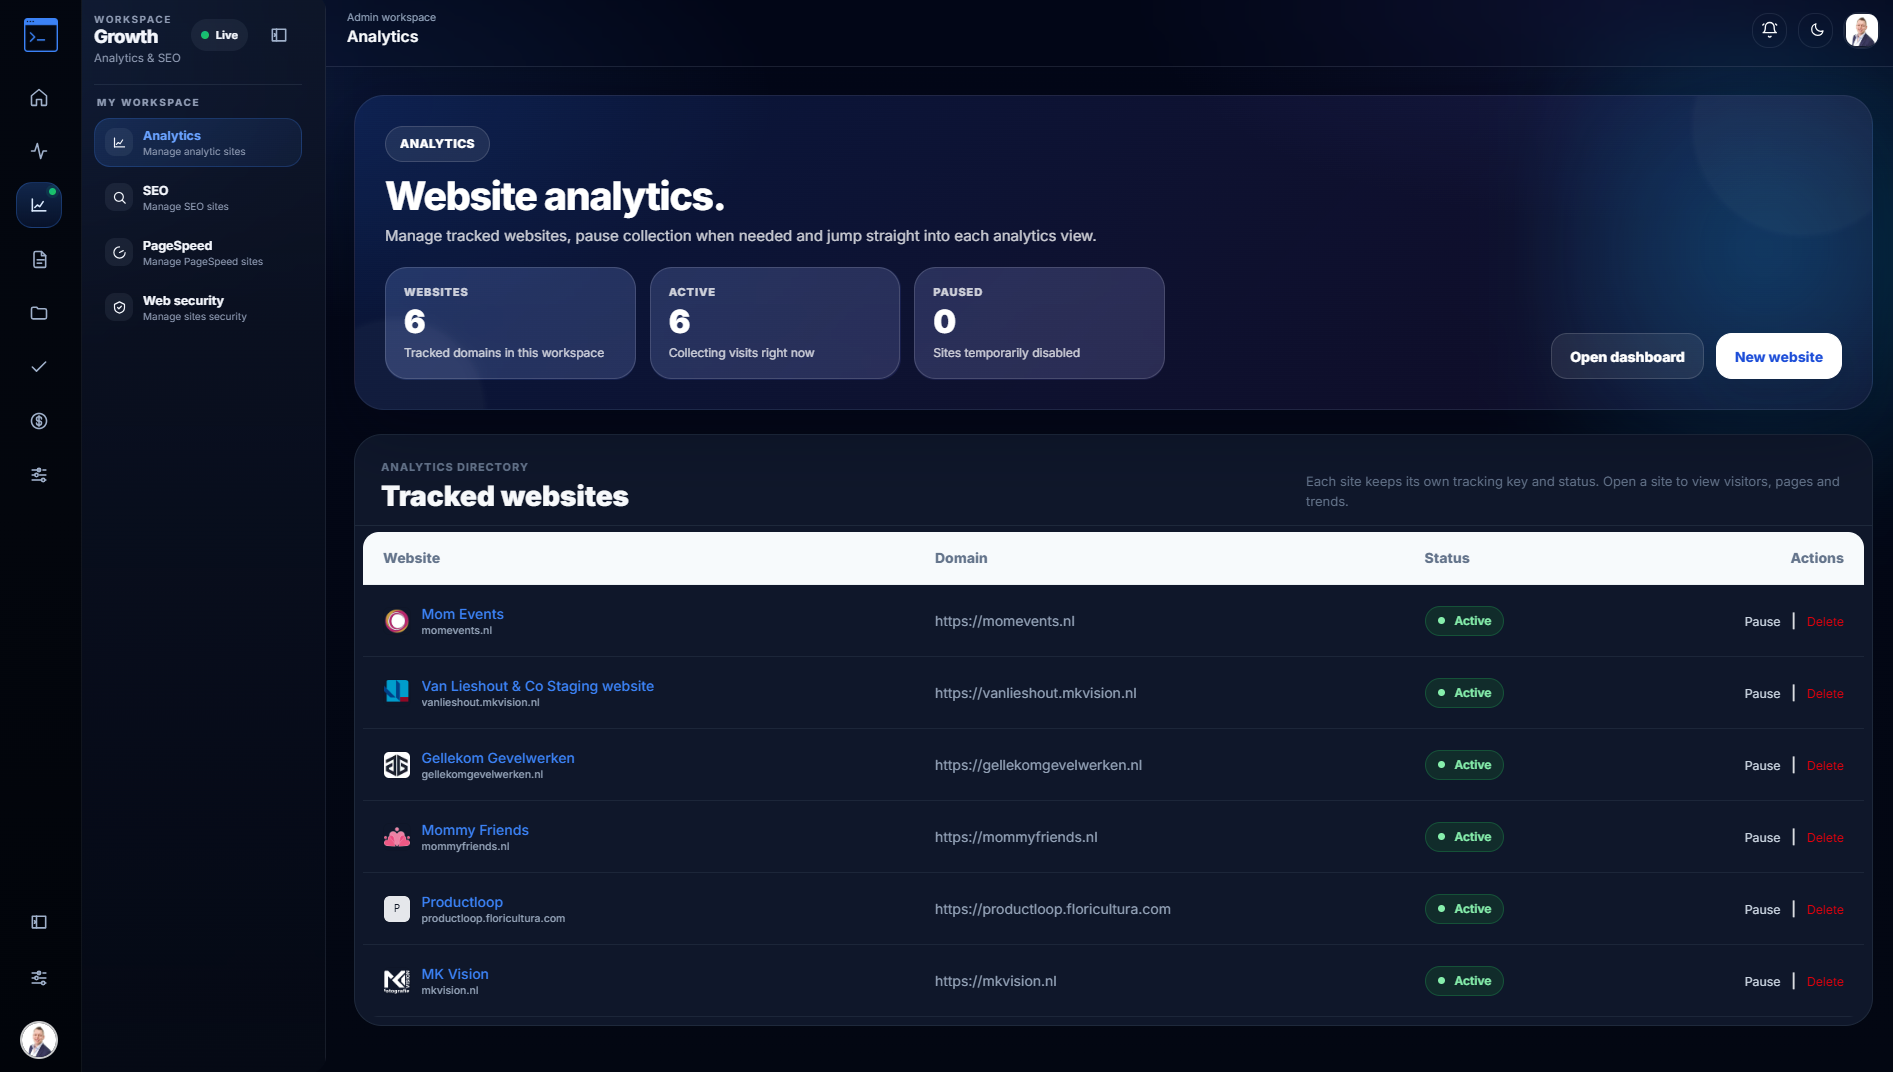Click the Live status badge
Image resolution: width=1893 pixels, height=1072 pixels.
tap(219, 35)
